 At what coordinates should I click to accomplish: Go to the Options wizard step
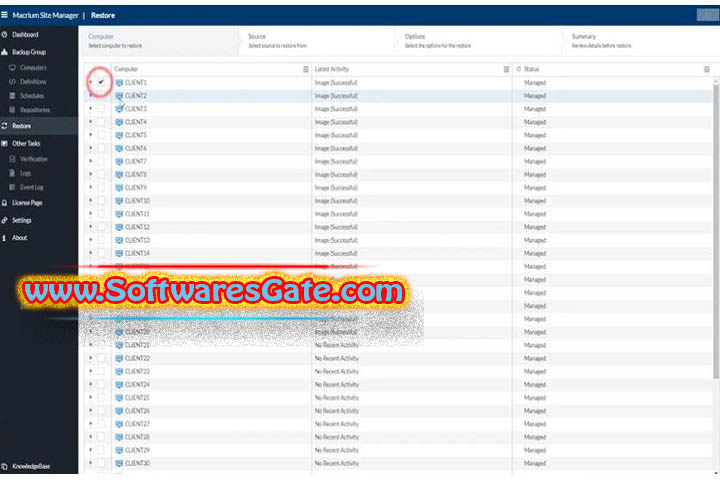478,41
